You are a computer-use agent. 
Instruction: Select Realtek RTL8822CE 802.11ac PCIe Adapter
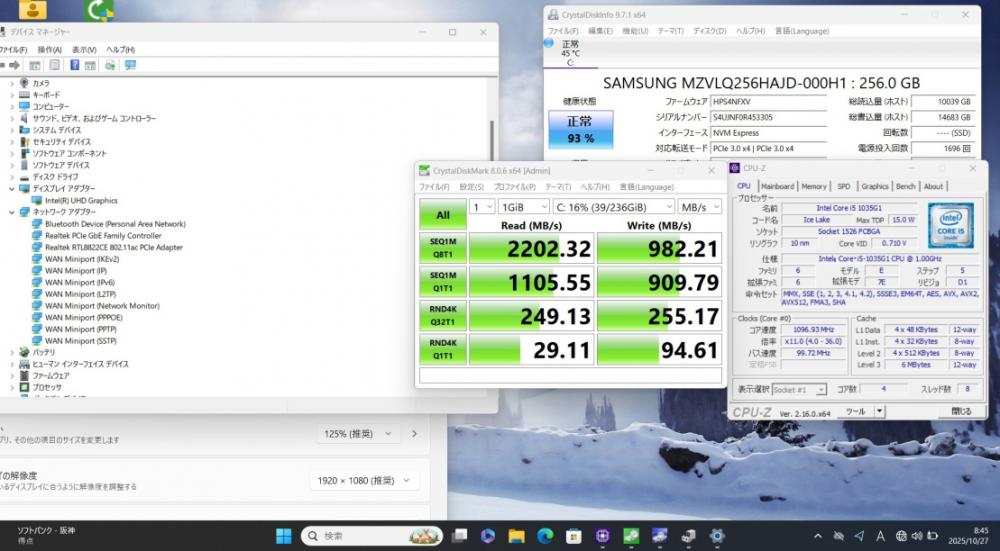[x=114, y=247]
